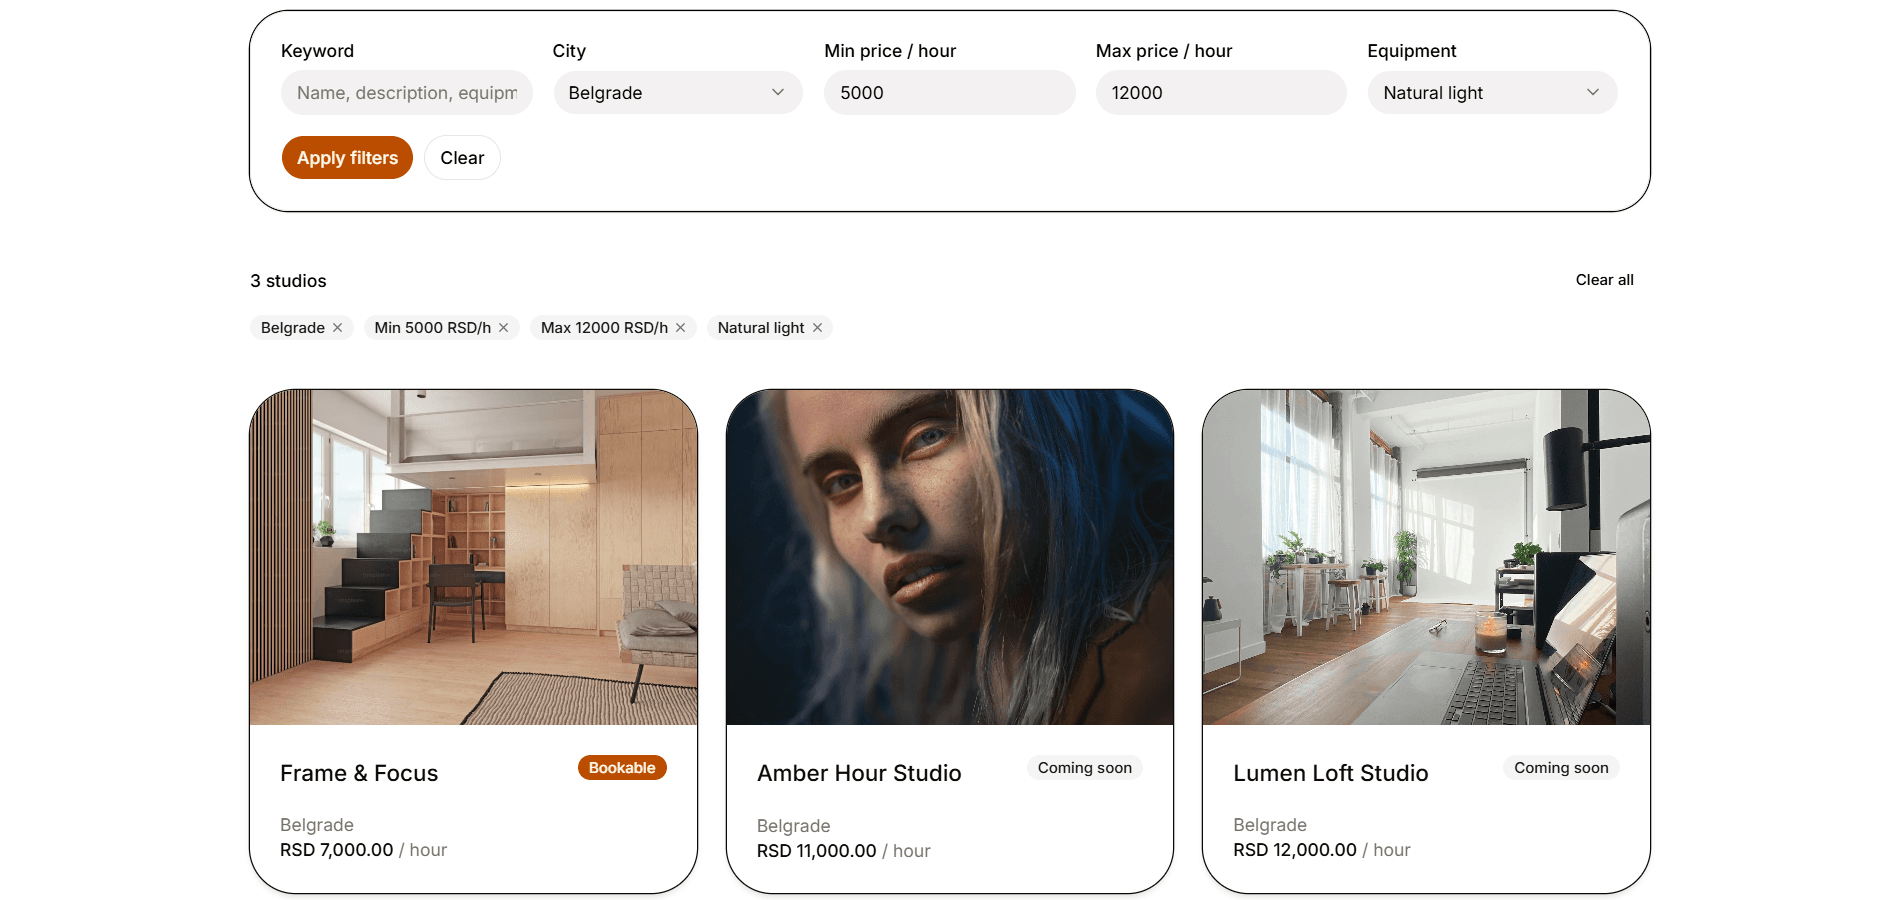Click Coming soon badge on Lumen Loft Studio
The image size is (1895, 900).
(x=1561, y=768)
